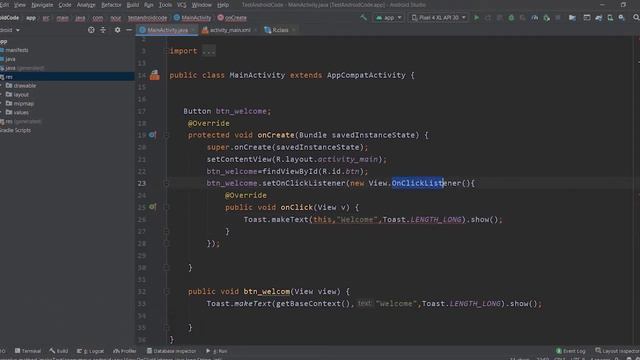Collapse the onClick method fold at line 25
The width and height of the screenshot is (640, 360).
click(166, 207)
